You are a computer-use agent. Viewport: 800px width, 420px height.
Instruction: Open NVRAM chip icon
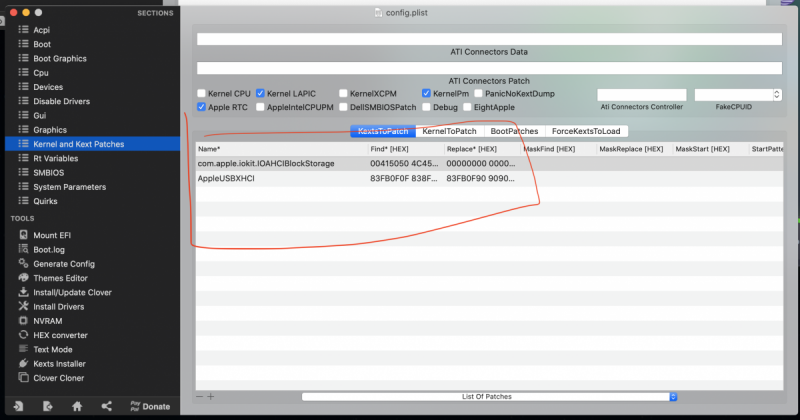(x=23, y=320)
